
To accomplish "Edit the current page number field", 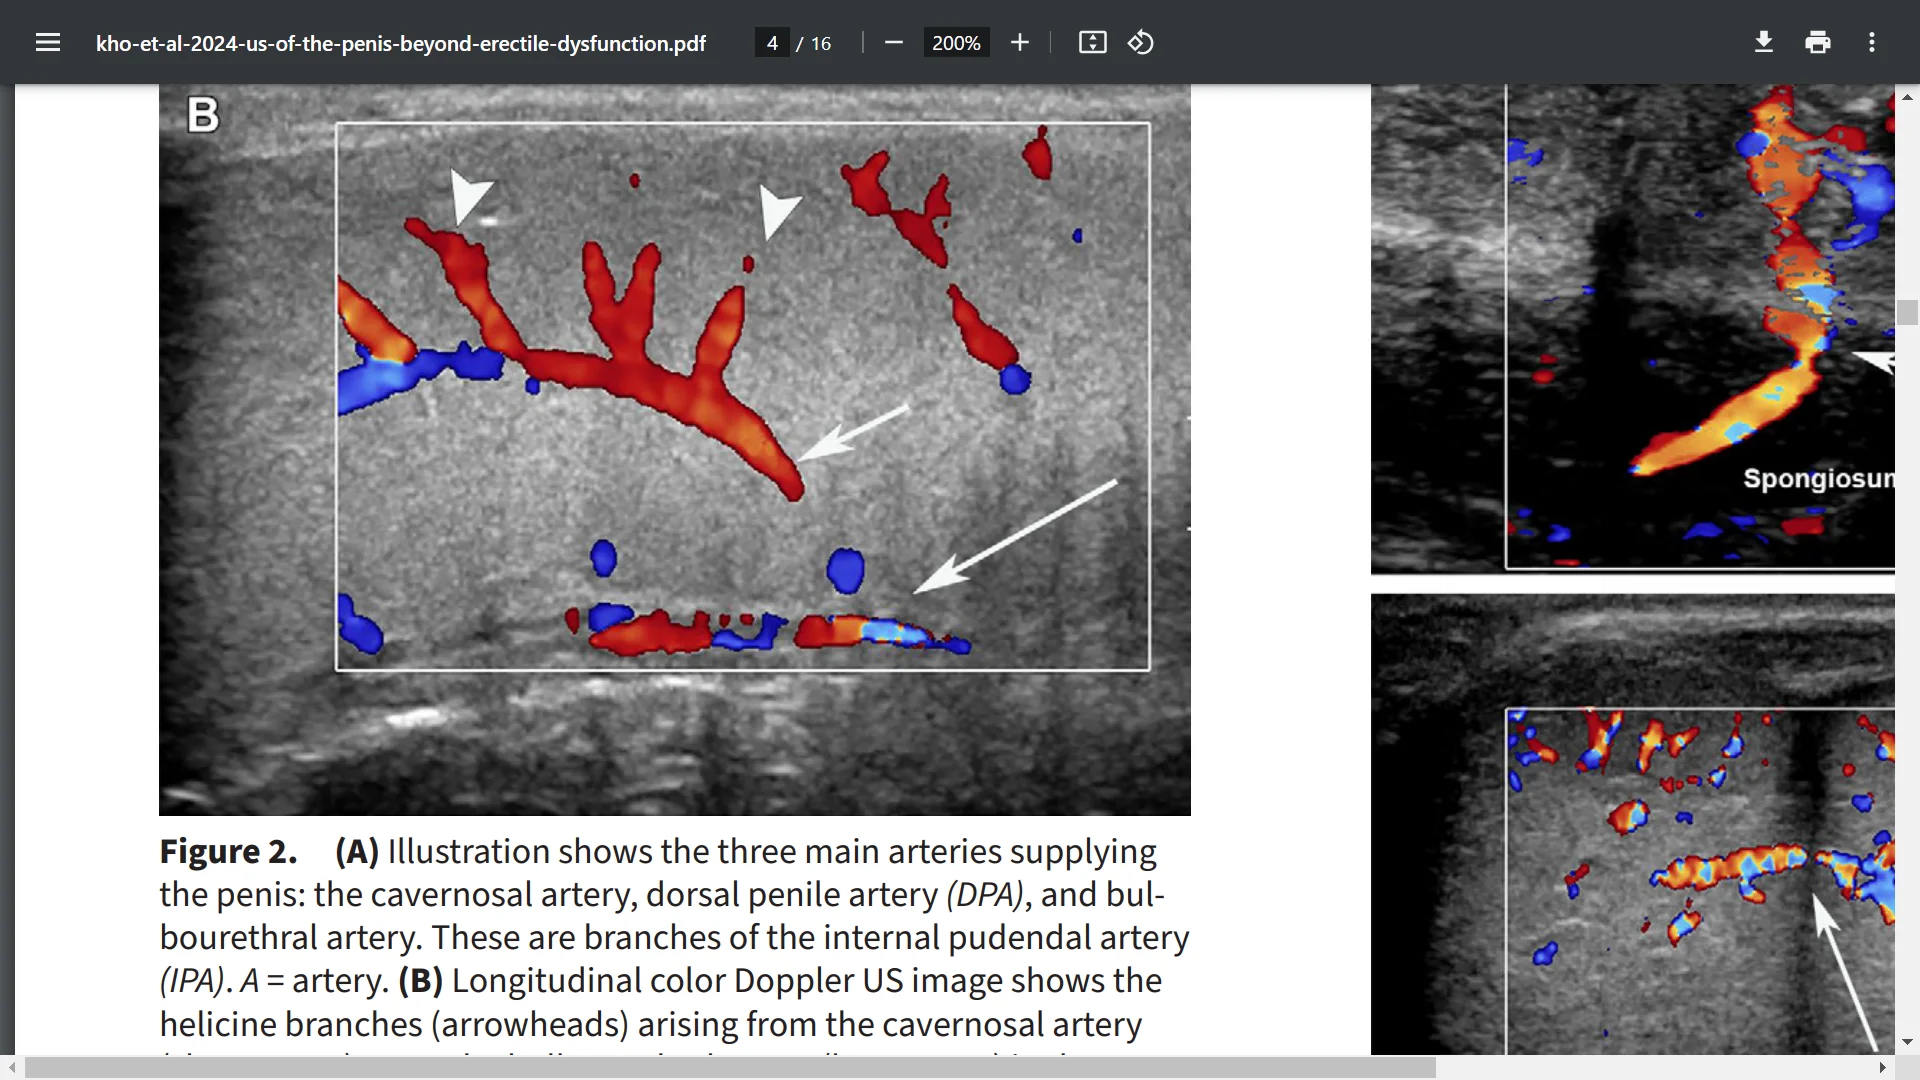I will [772, 43].
